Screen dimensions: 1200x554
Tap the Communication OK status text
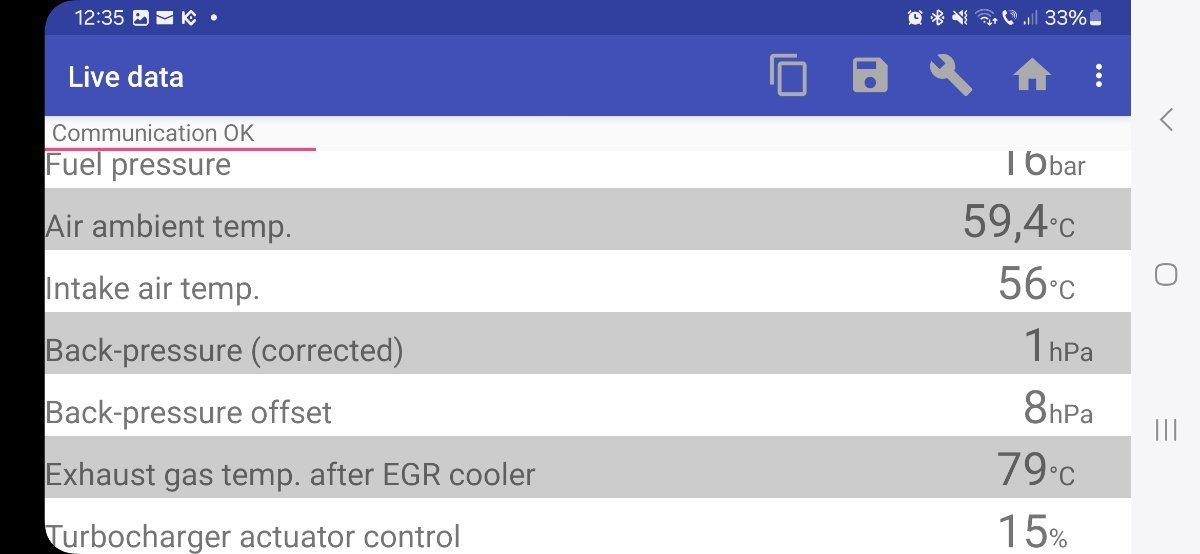pyautogui.click(x=153, y=133)
